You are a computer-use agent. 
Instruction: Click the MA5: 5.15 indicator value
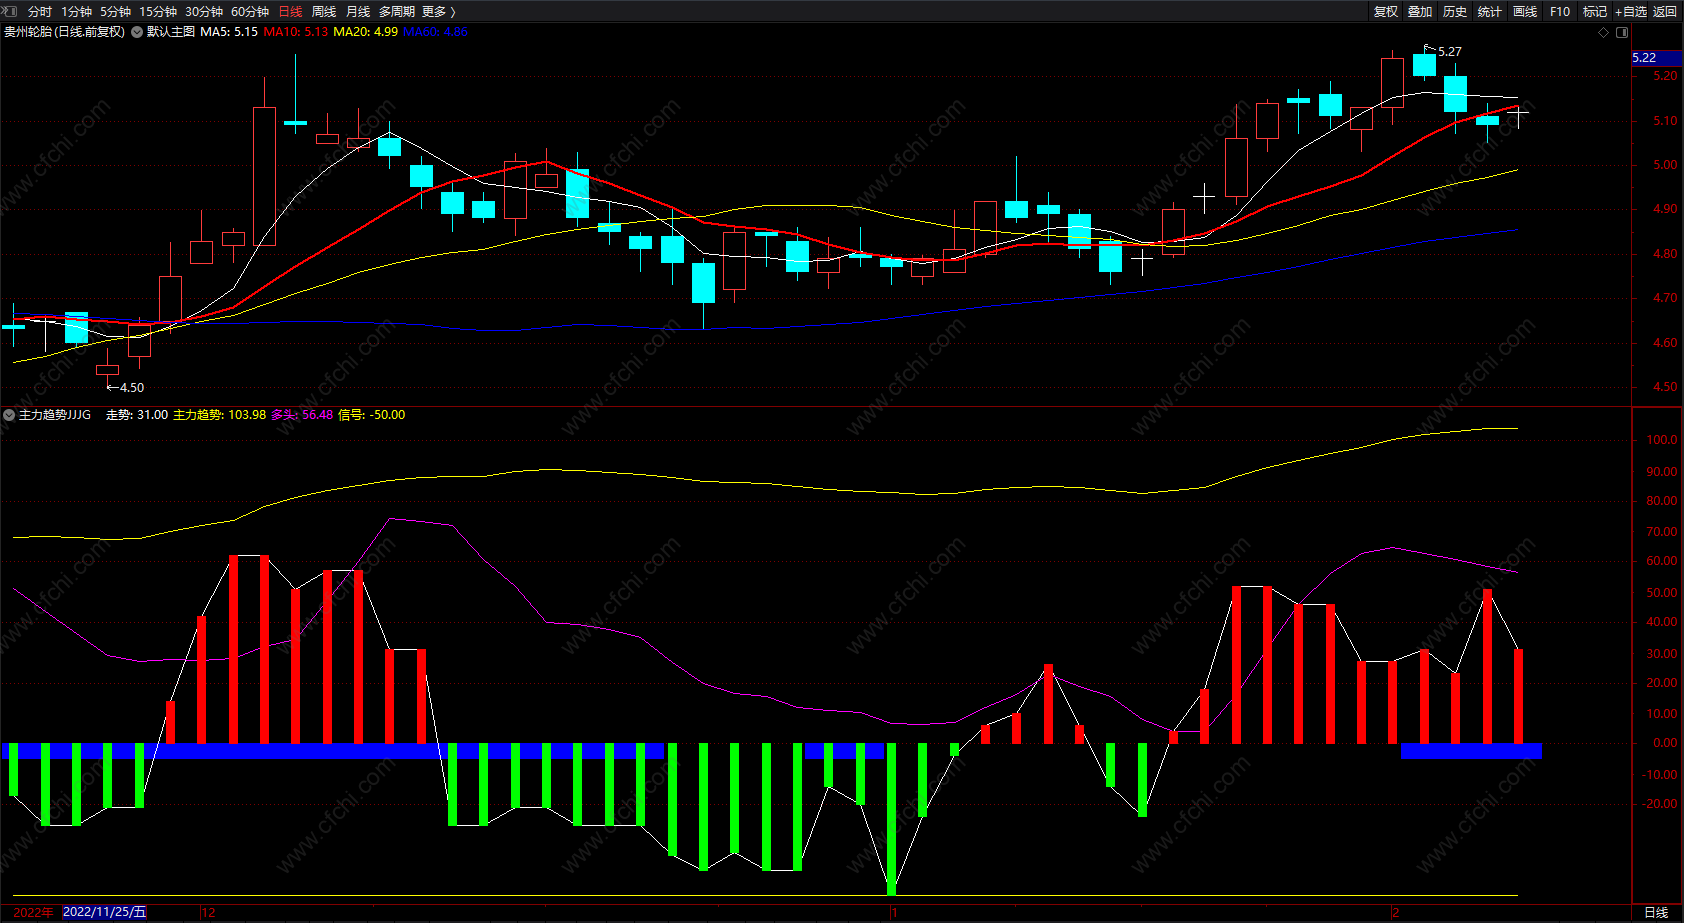click(x=229, y=32)
